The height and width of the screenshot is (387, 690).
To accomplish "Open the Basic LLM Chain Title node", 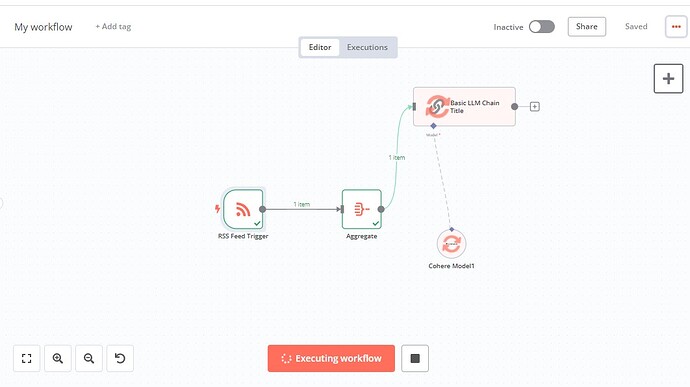I will pos(464,107).
